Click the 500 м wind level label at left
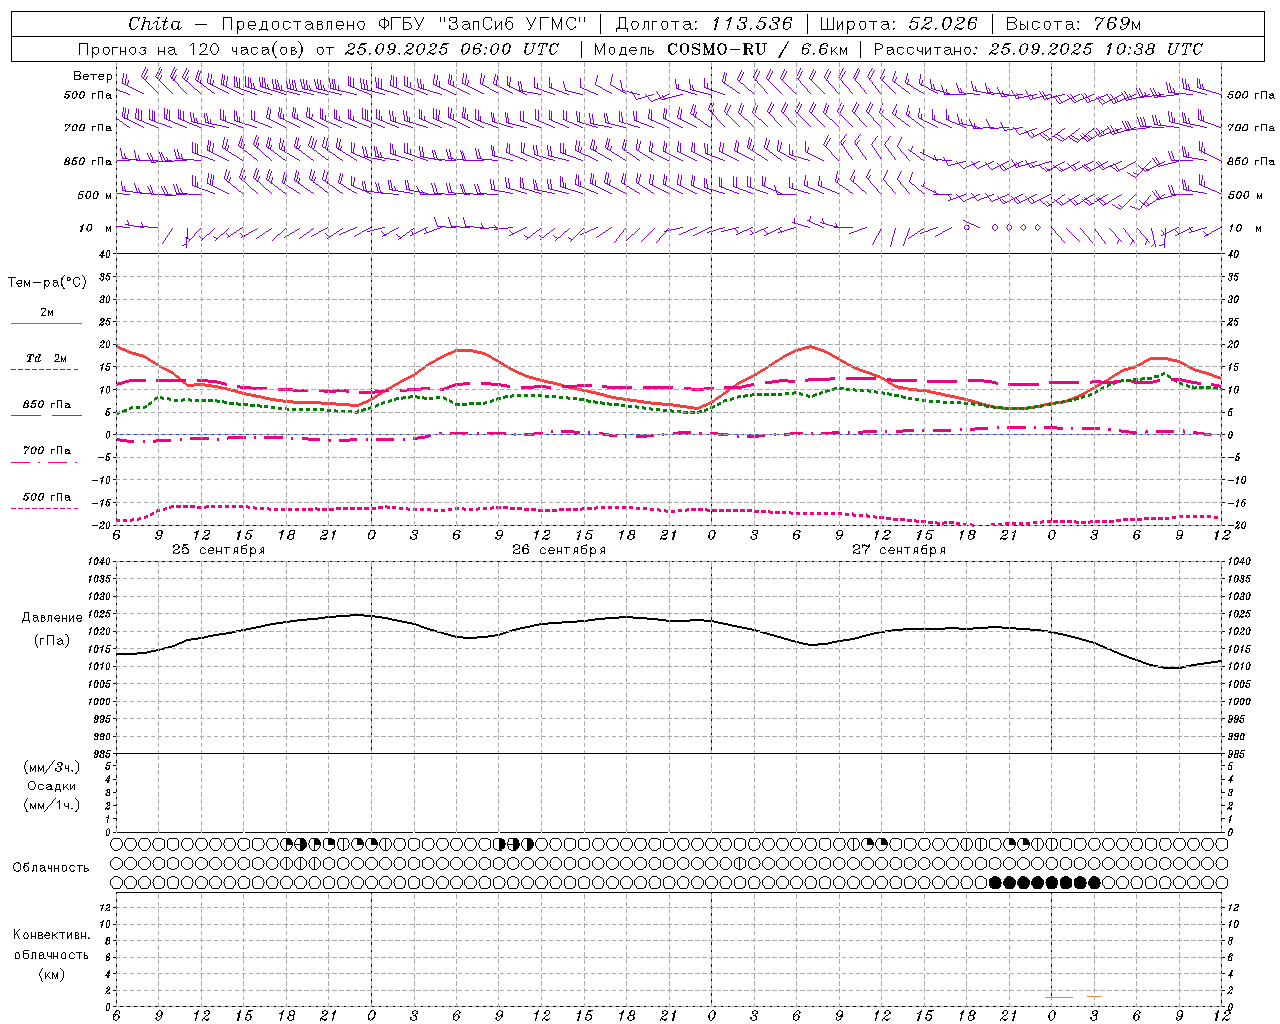Image resolution: width=1280 pixels, height=1024 pixels. pos(95,196)
